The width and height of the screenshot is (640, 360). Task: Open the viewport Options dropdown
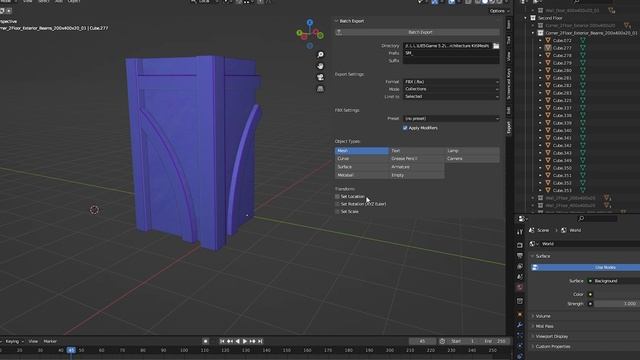[499, 11]
